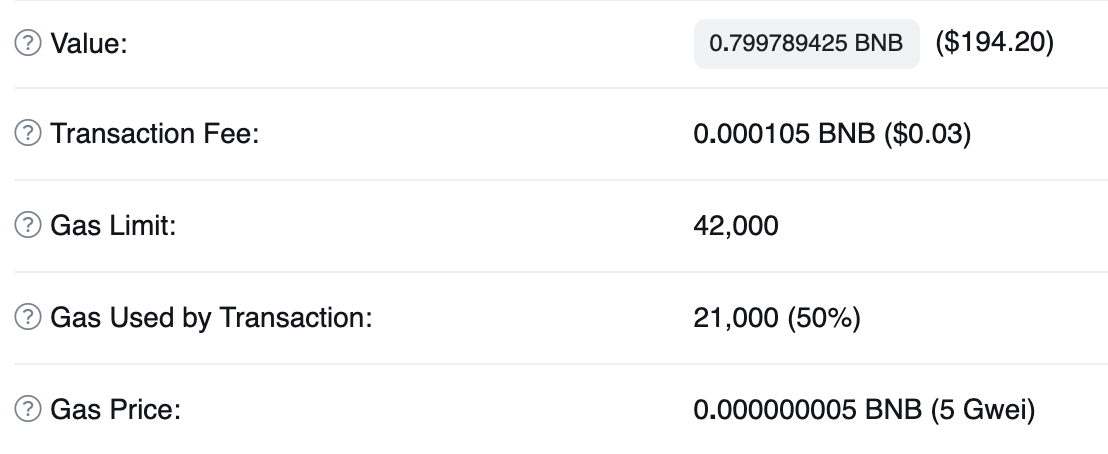The height and width of the screenshot is (454, 1108).
Task: Open the Gas Limit help tooltip icon
Action: click(29, 226)
